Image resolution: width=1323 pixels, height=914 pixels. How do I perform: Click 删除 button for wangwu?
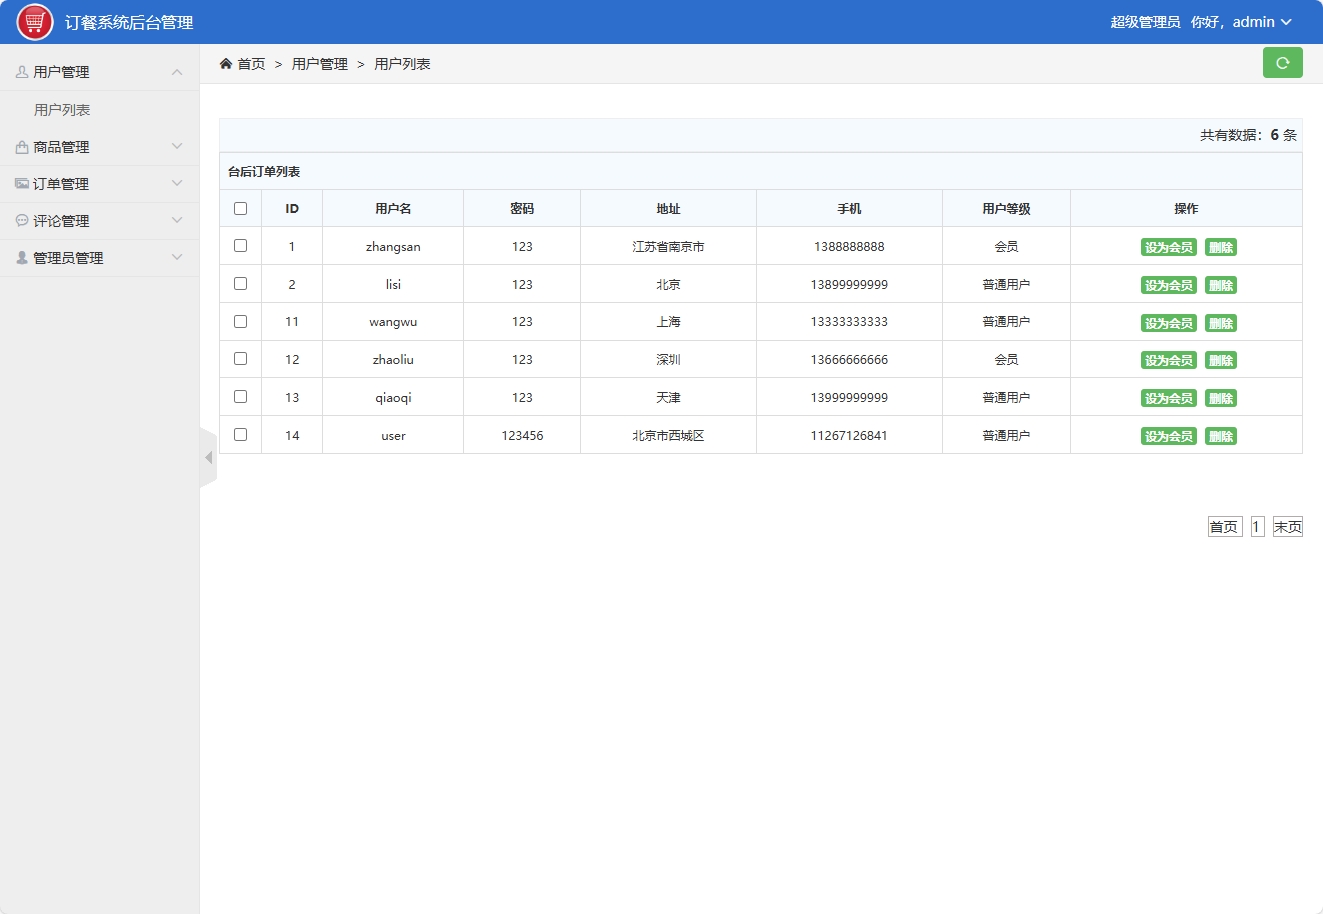[x=1221, y=322]
